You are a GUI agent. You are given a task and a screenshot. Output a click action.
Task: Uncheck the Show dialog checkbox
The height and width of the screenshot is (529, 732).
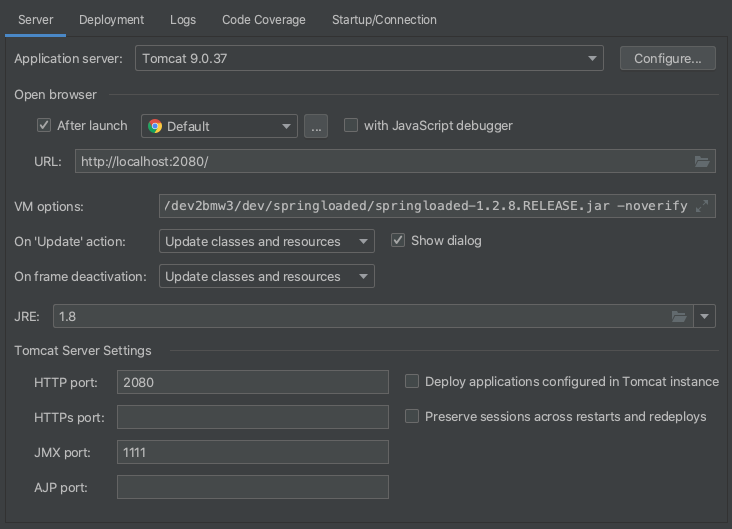click(x=398, y=240)
